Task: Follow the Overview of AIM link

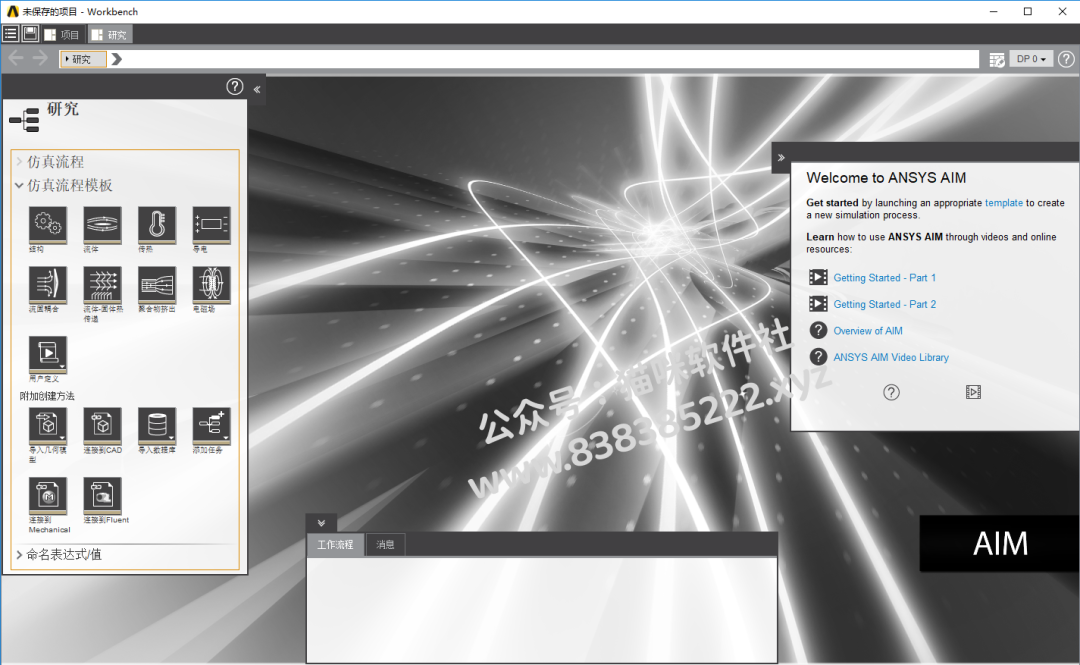Action: tap(868, 331)
